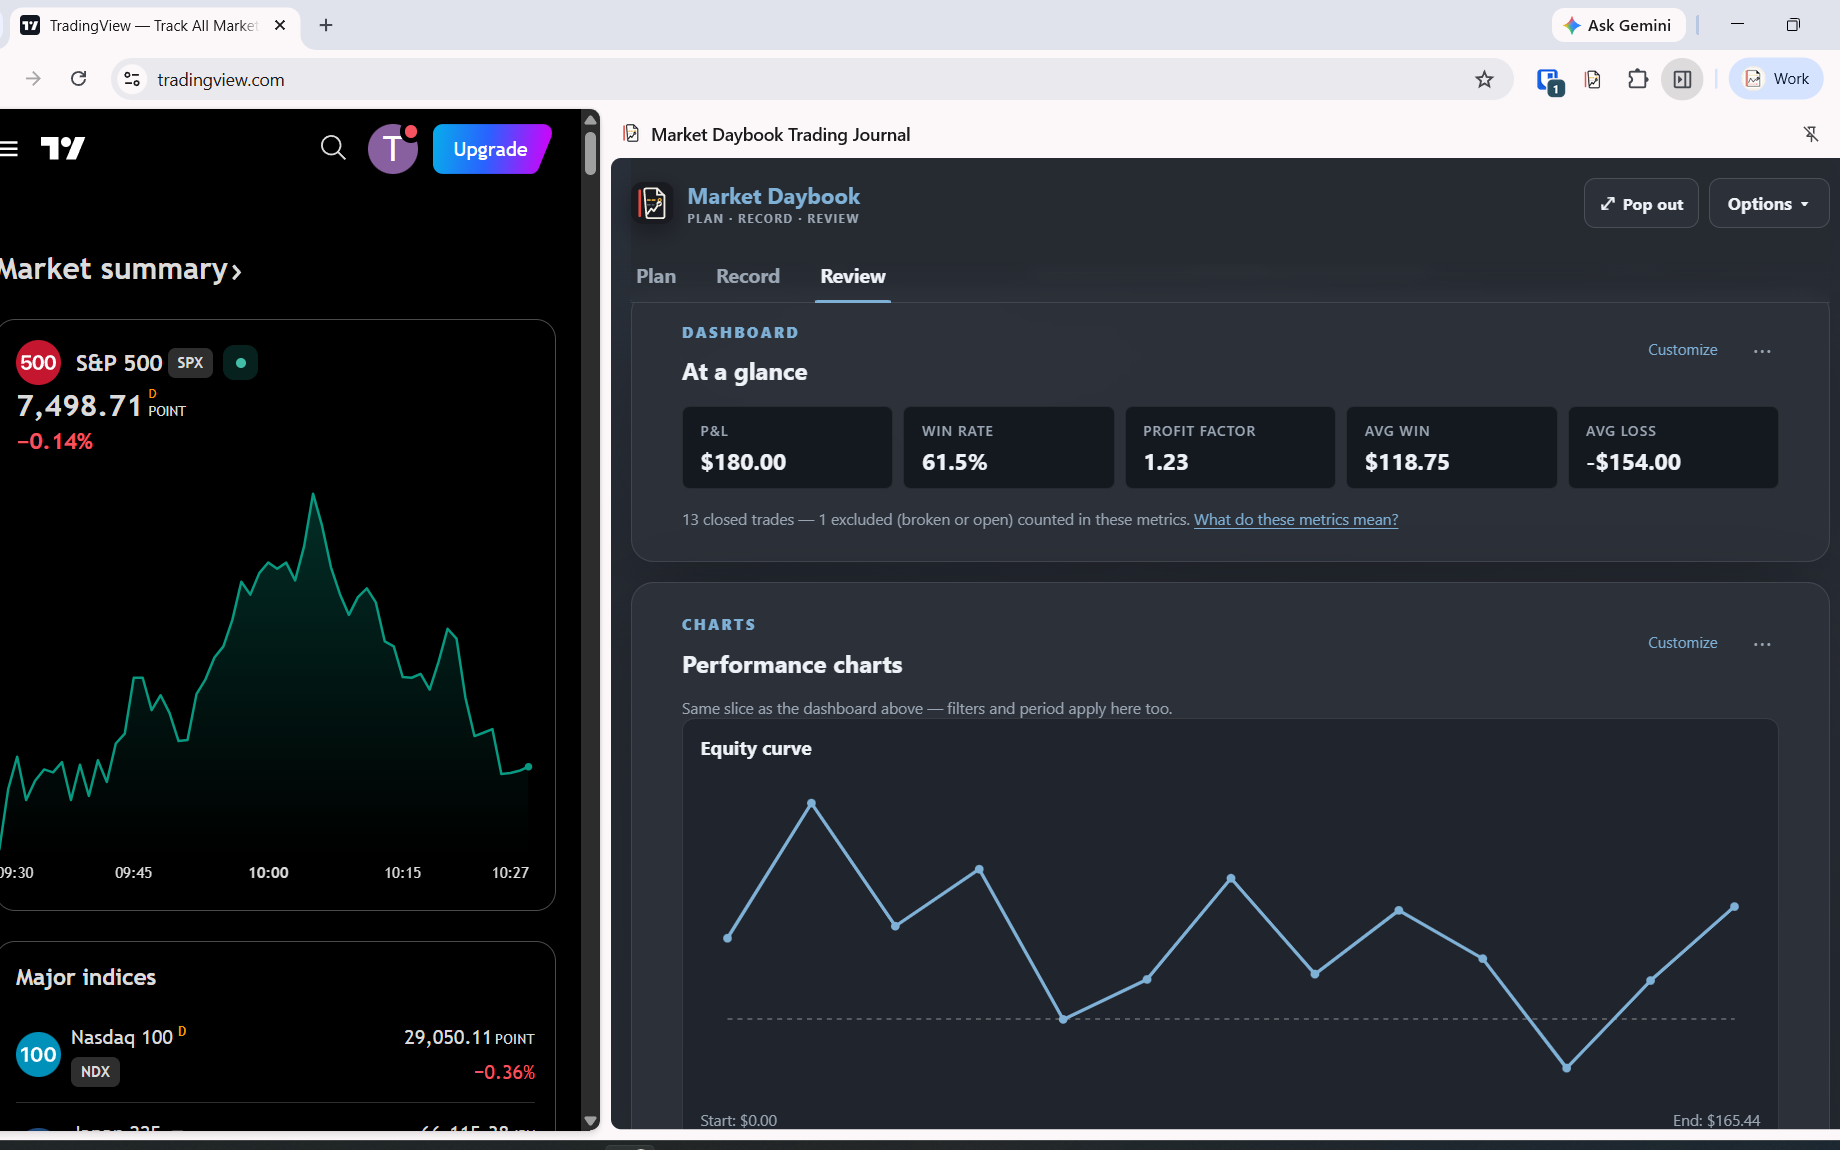Viewport: 1840px width, 1150px height.
Task: Click the Market Daybook header icon
Action: click(x=631, y=134)
